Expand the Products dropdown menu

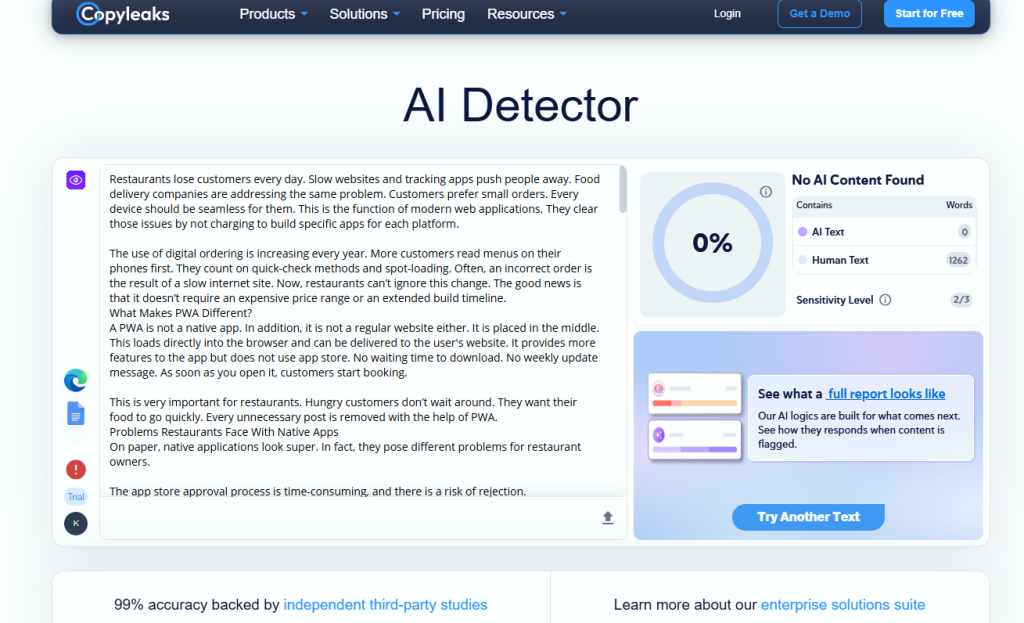coord(273,14)
